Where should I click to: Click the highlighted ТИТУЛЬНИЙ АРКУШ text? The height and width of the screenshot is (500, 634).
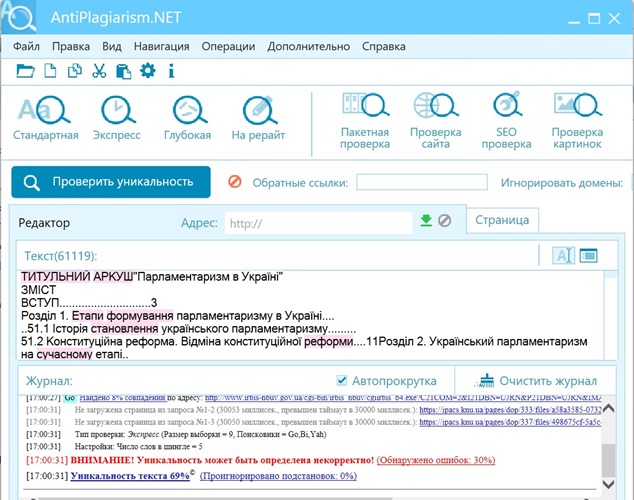(x=77, y=277)
